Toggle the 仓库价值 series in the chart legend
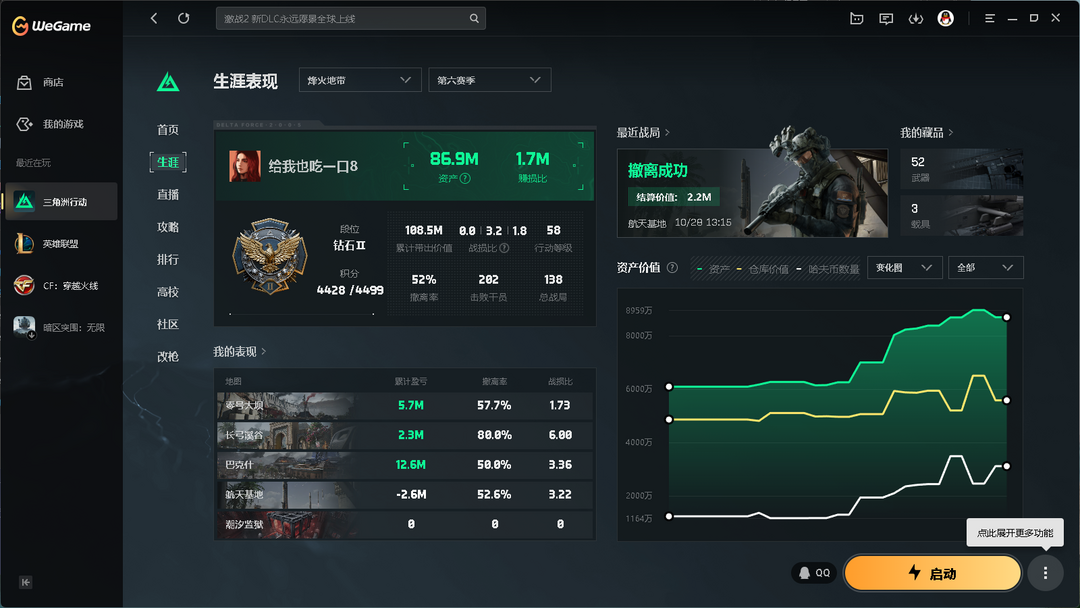Screen dimensions: 1080x608 pyautogui.click(x=769, y=267)
